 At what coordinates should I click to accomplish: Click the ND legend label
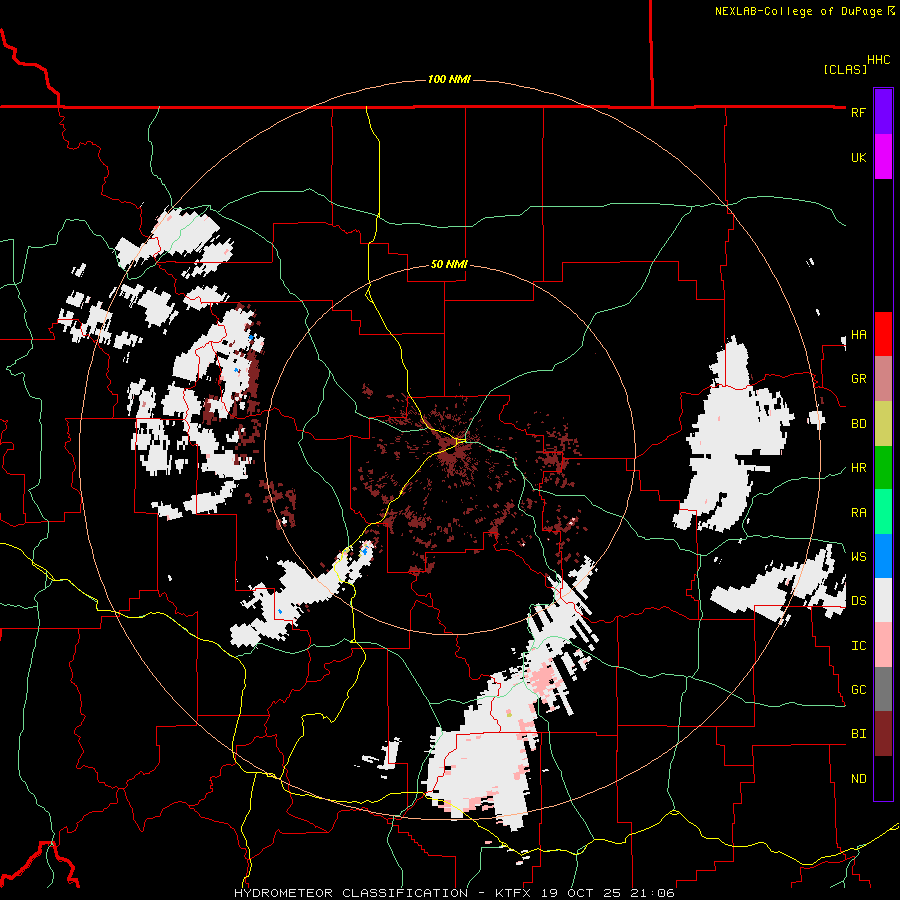(858, 779)
